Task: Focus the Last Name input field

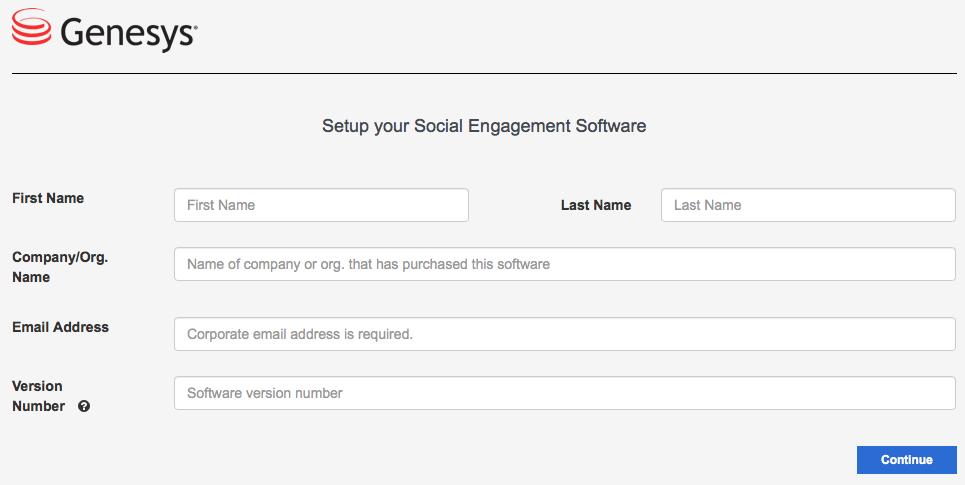Action: pyautogui.click(x=808, y=205)
